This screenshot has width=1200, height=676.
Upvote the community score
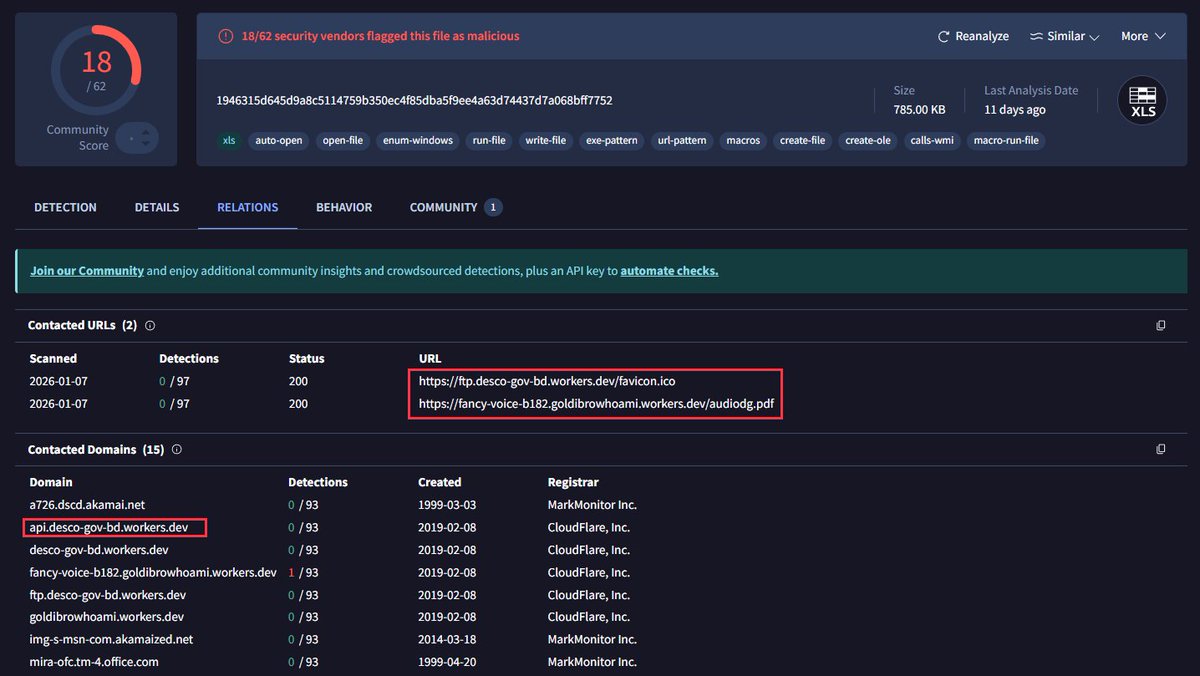click(146, 131)
